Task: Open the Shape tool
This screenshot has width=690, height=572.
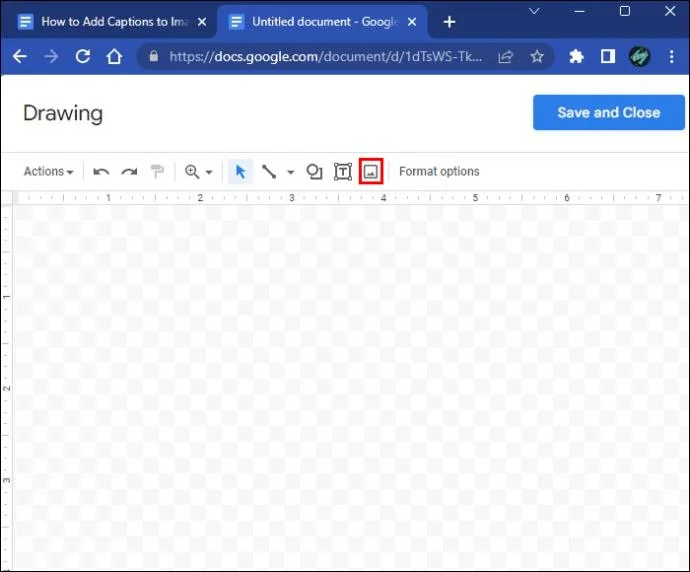Action: (314, 172)
